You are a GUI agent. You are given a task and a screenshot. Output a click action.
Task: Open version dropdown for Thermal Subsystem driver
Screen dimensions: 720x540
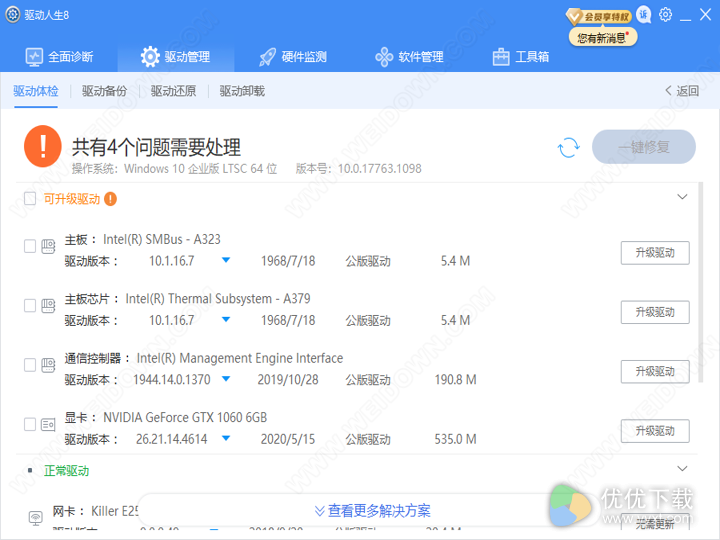225,320
